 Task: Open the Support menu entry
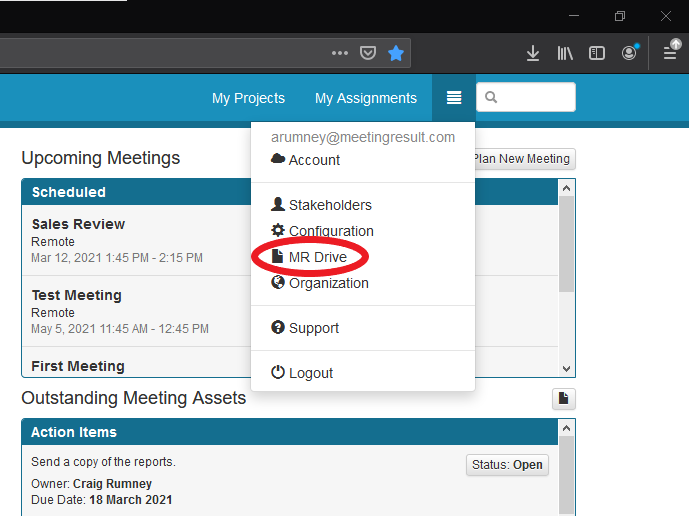pyautogui.click(x=313, y=328)
